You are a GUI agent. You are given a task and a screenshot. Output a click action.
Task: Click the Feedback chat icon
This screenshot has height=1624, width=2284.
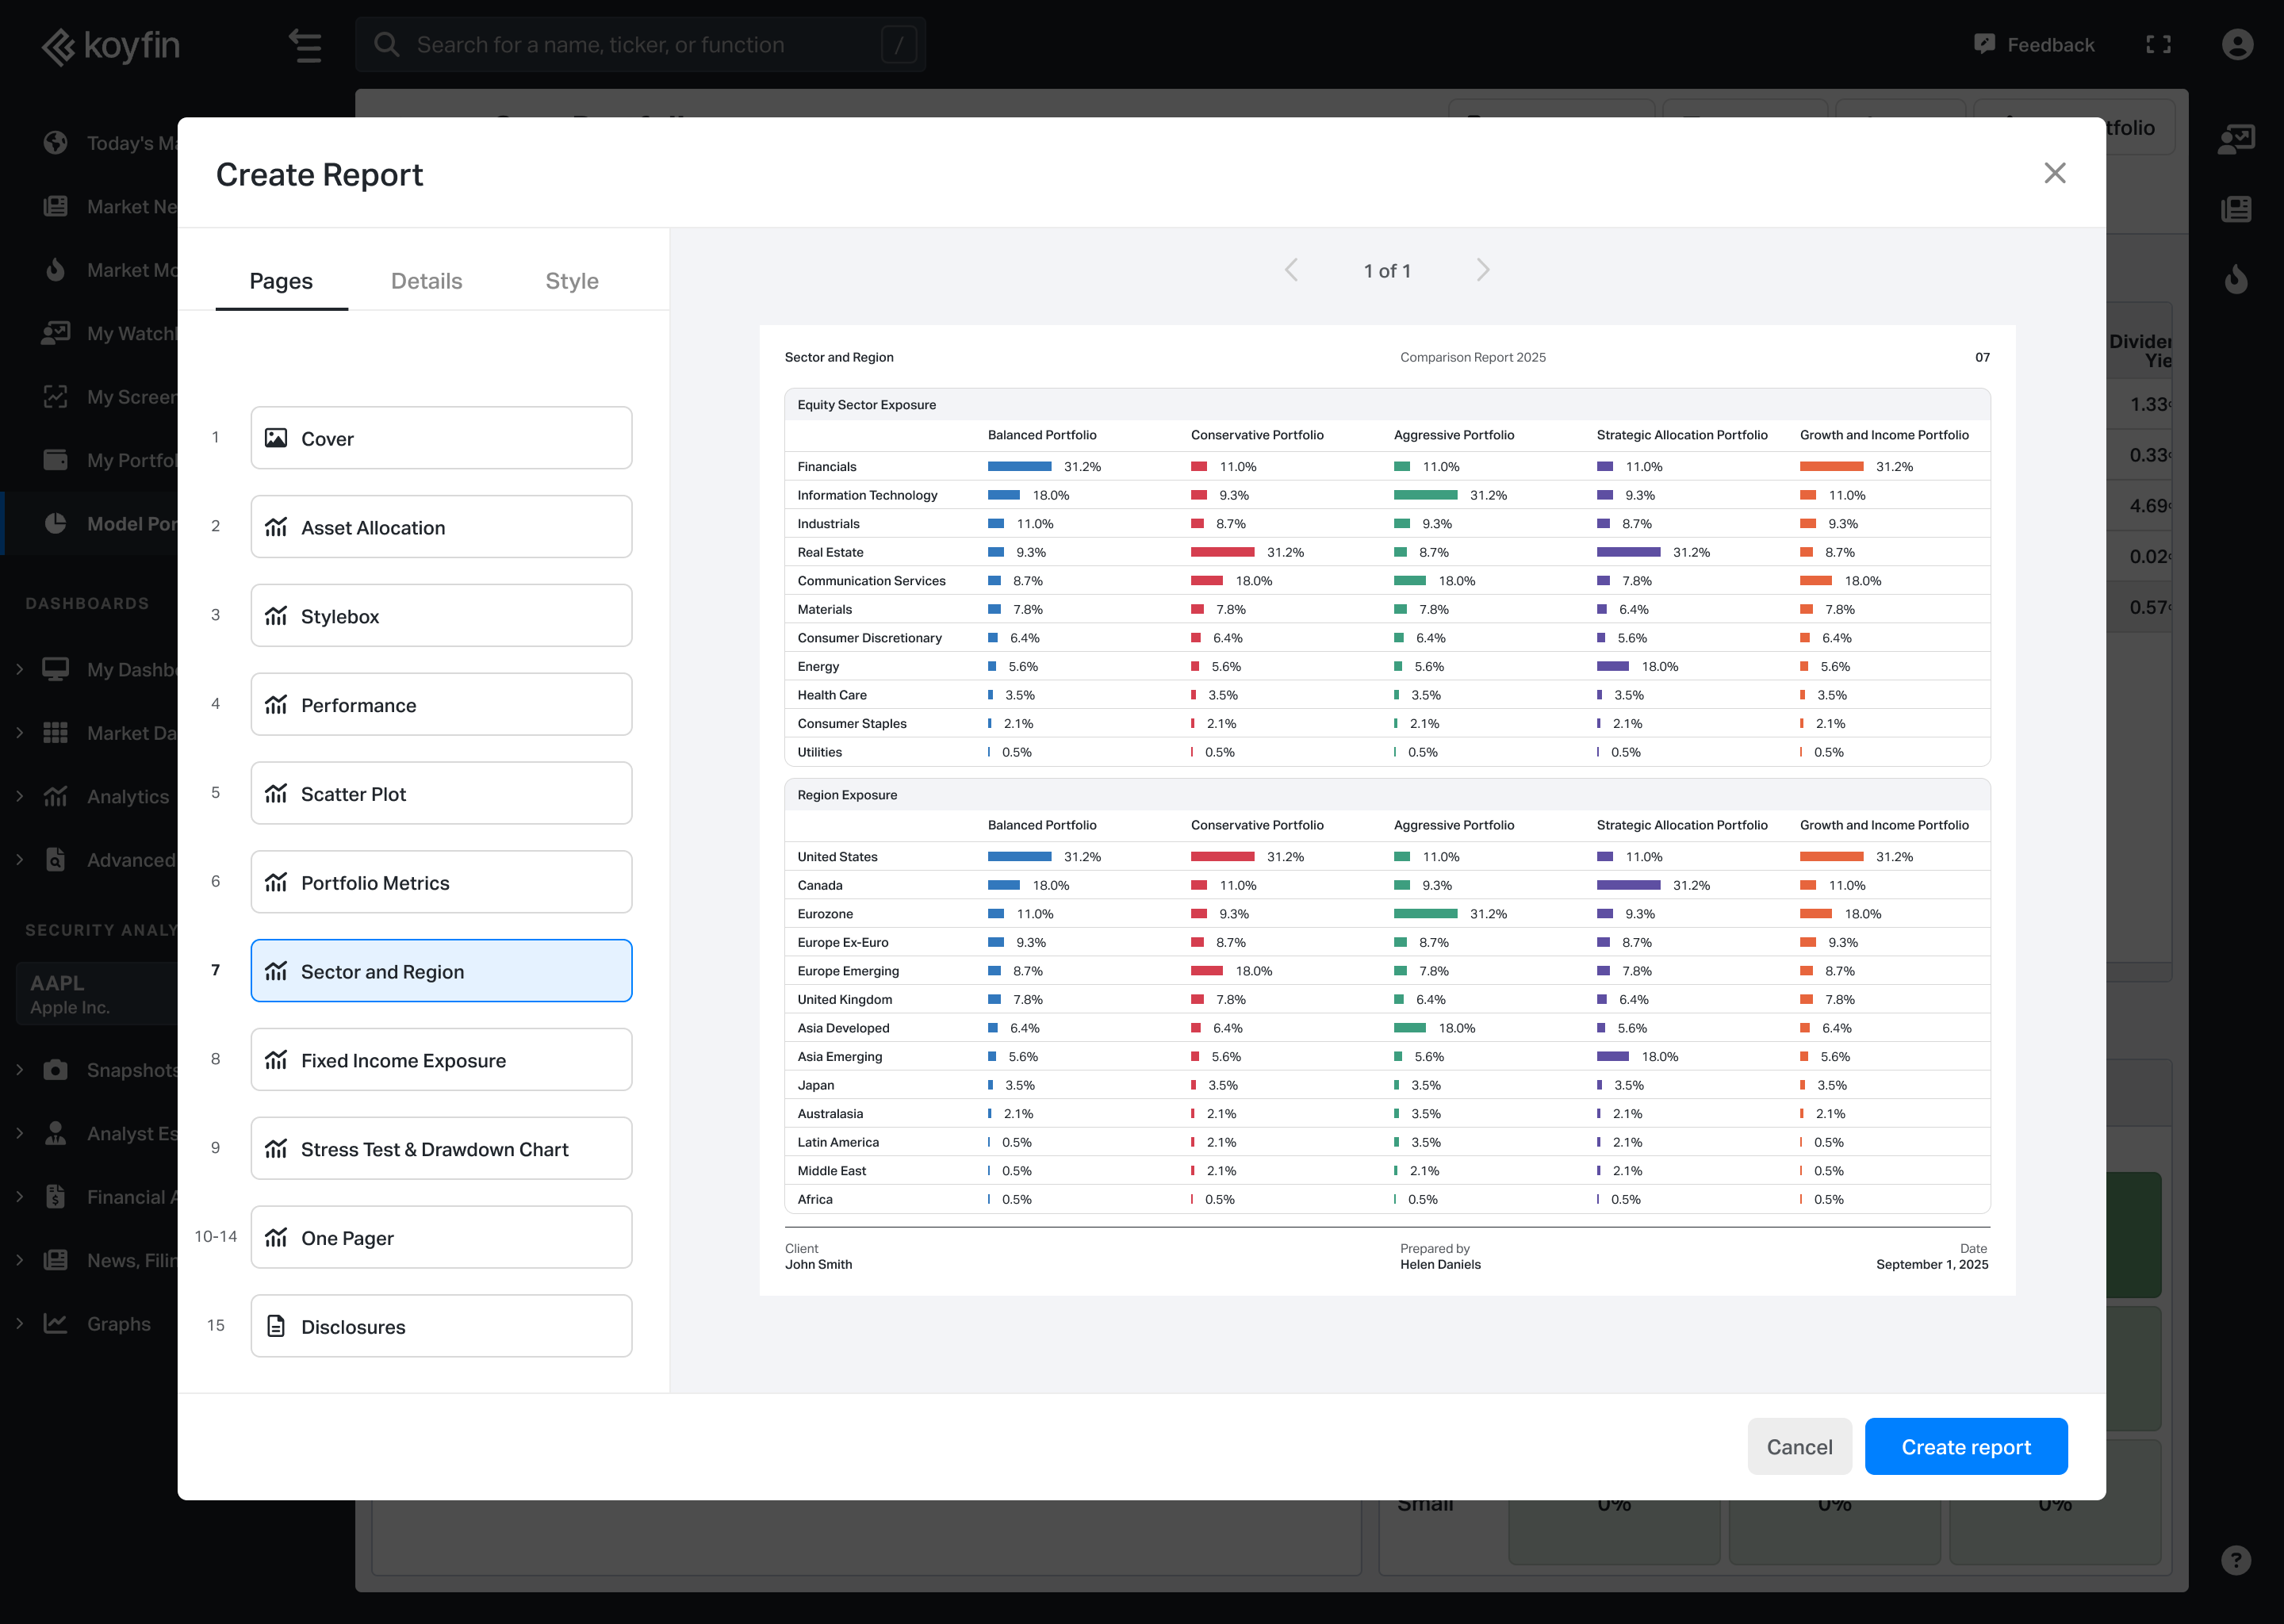1984,44
